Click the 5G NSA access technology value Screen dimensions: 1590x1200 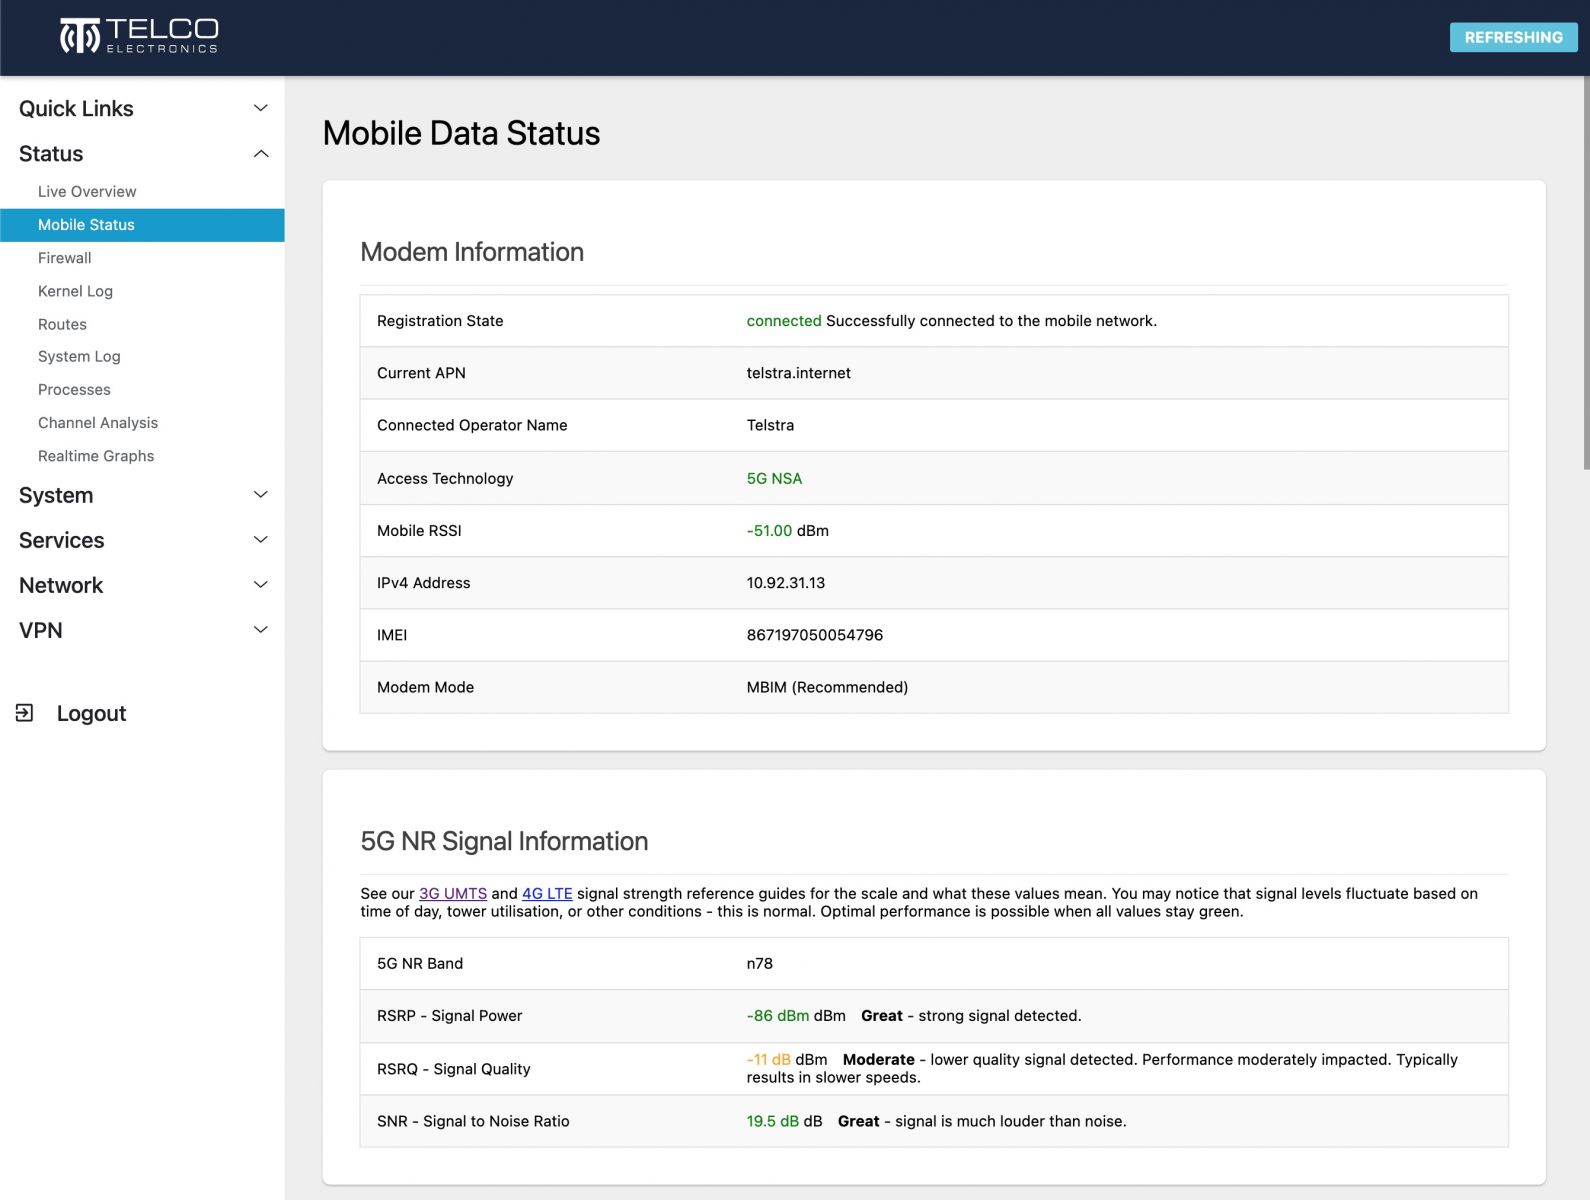(774, 478)
